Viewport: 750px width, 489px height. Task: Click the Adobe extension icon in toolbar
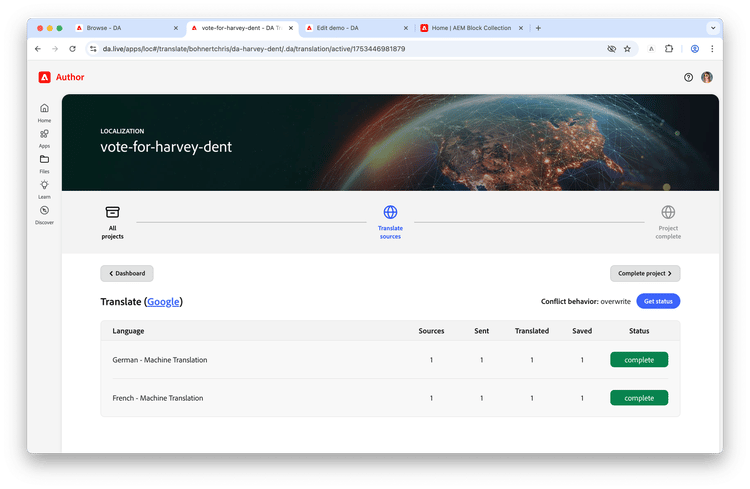point(651,49)
